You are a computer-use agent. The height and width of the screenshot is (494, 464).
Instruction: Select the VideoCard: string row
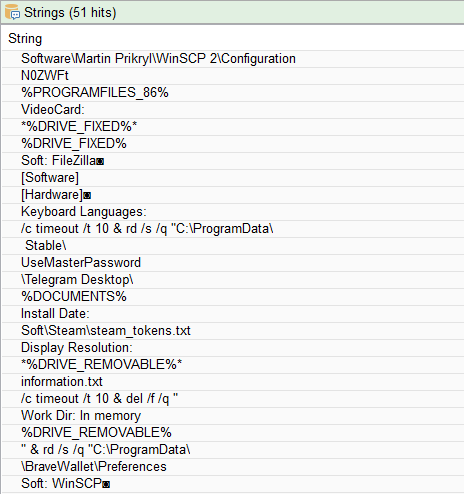tap(233, 110)
